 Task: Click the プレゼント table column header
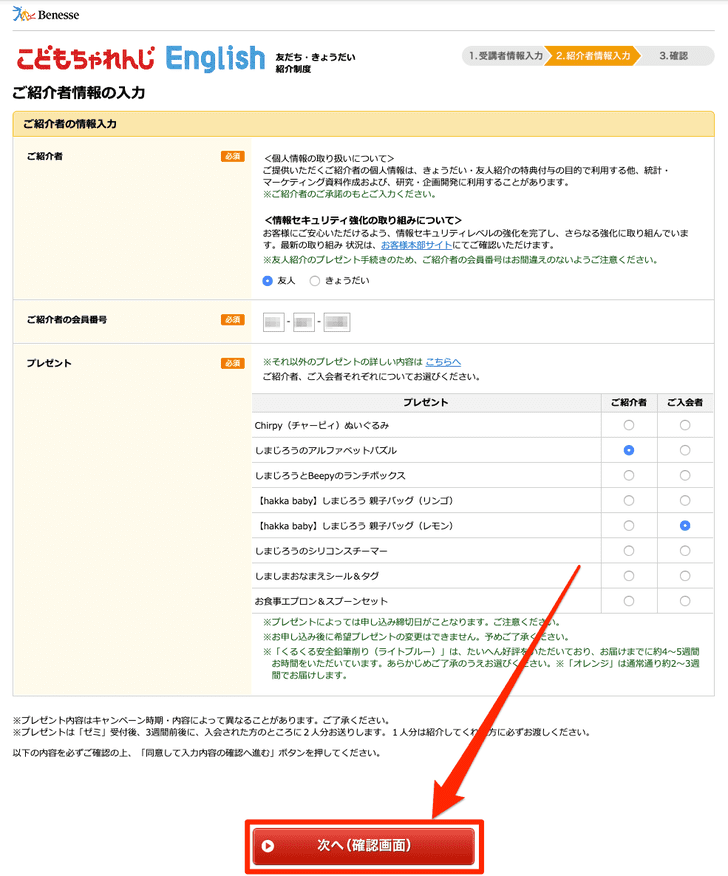pos(426,403)
